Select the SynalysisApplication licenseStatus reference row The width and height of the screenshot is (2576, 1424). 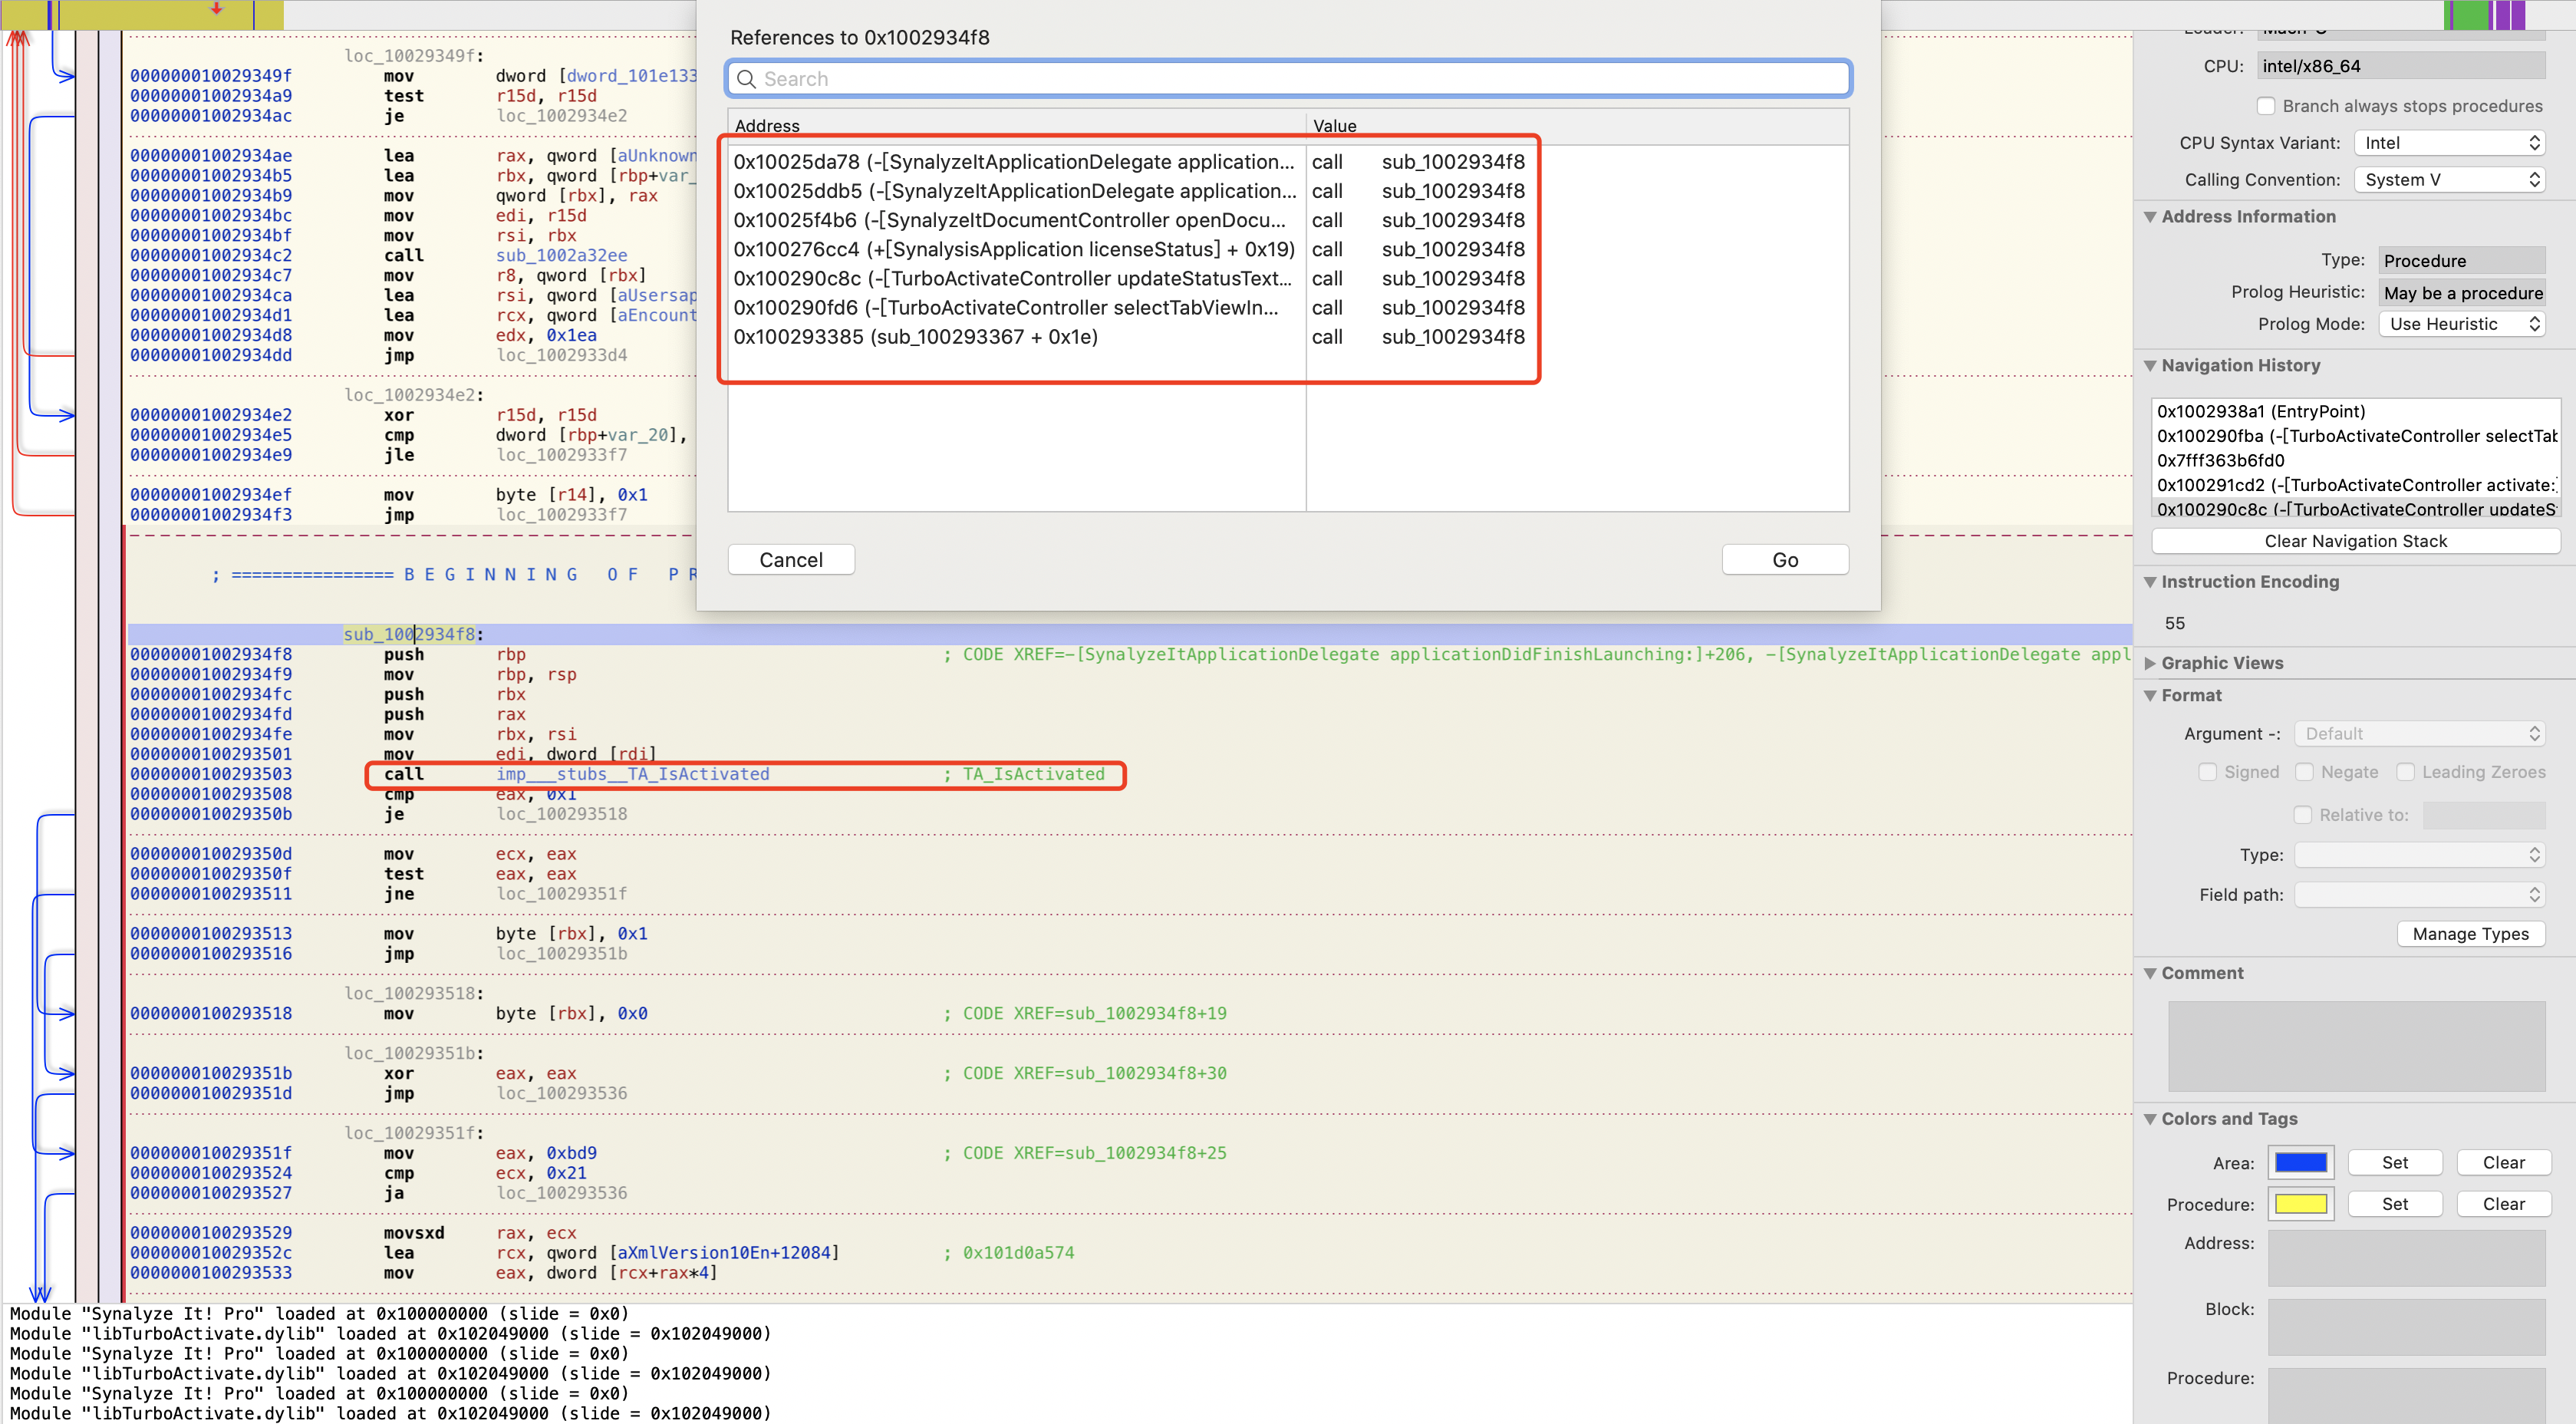(1014, 249)
